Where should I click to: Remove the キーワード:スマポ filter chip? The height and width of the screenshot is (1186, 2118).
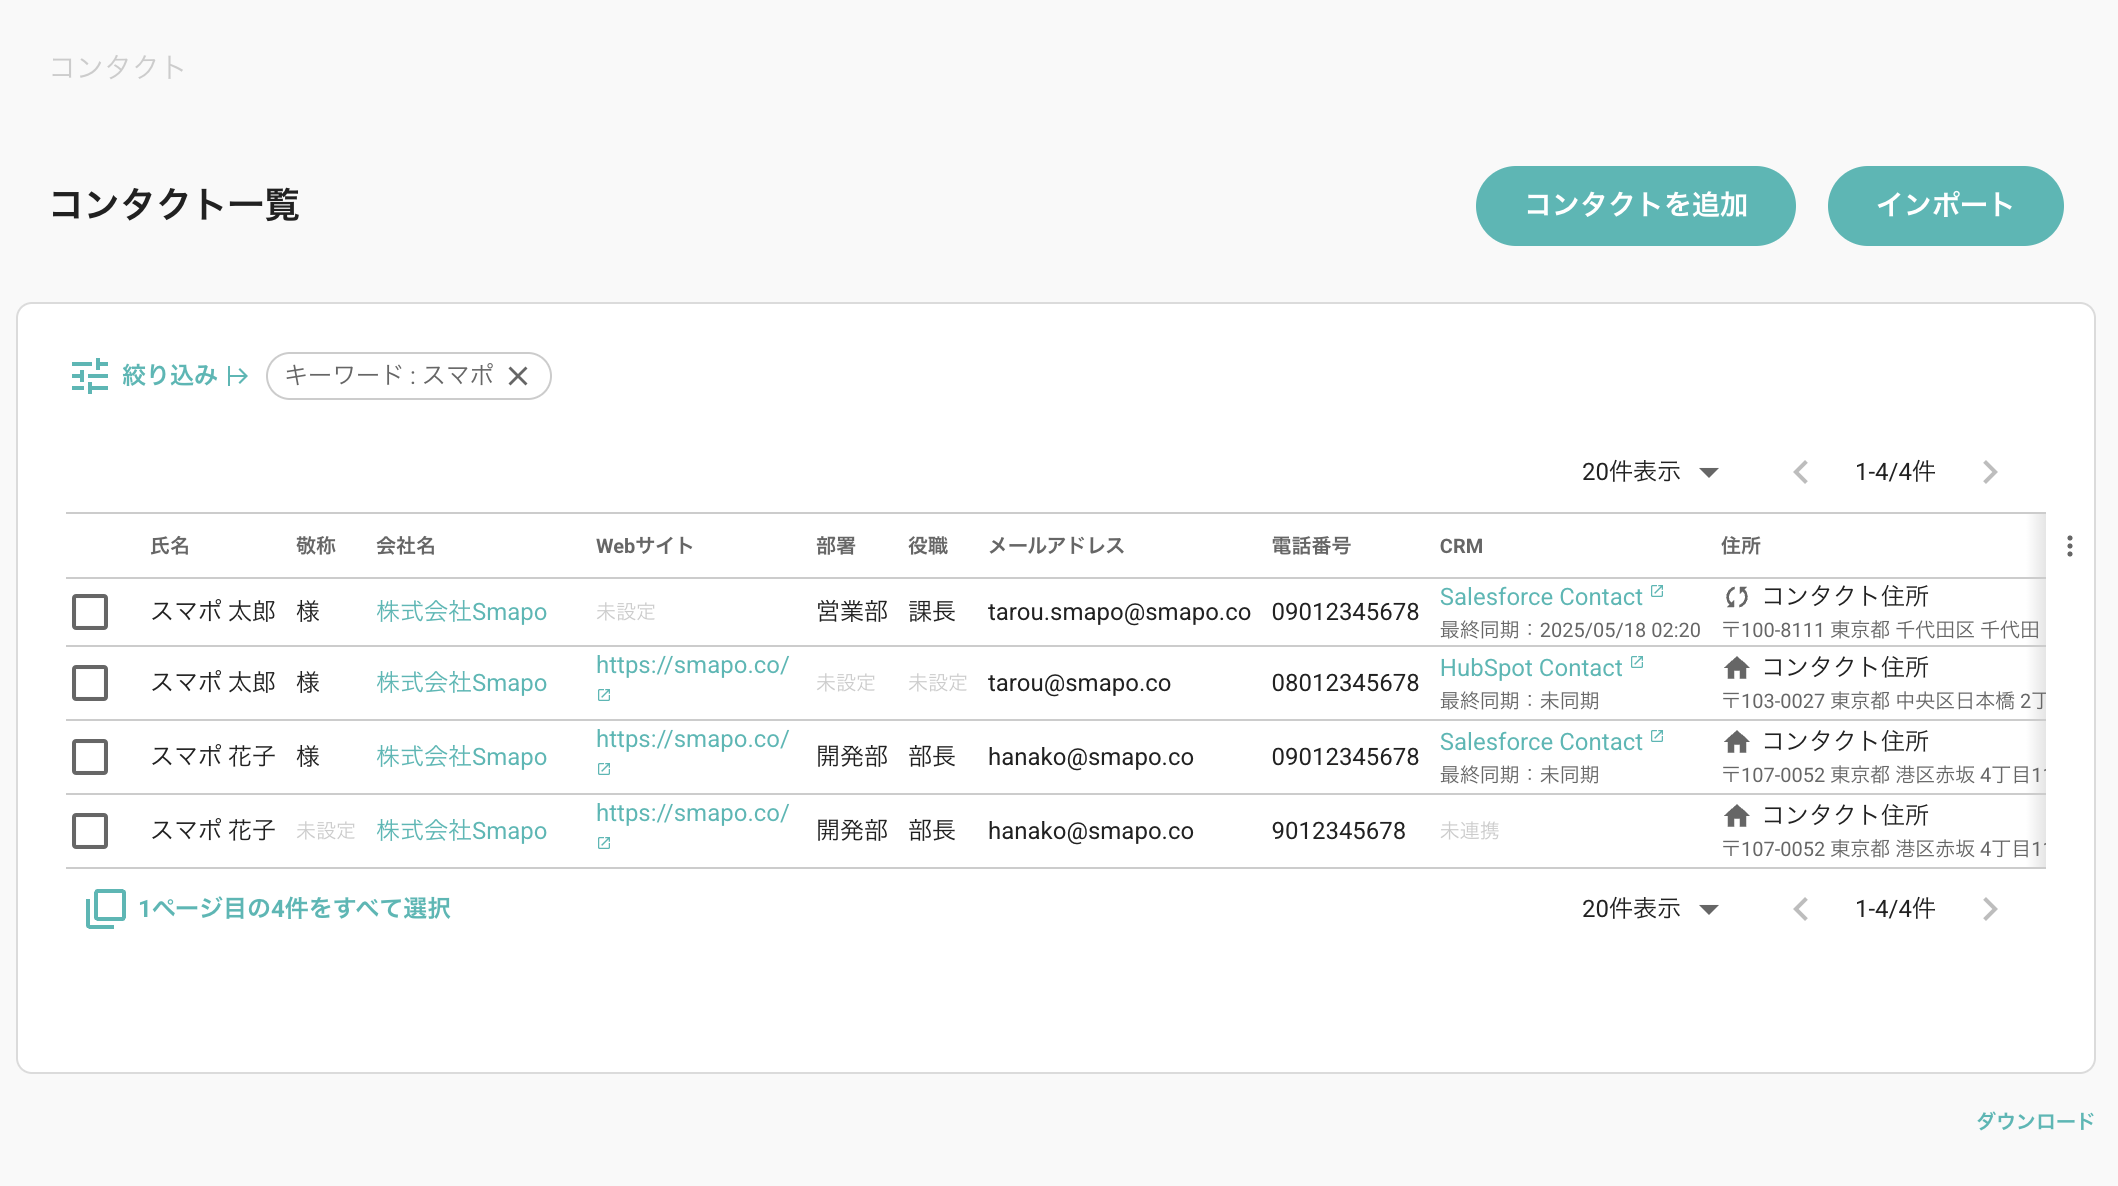[x=518, y=376]
